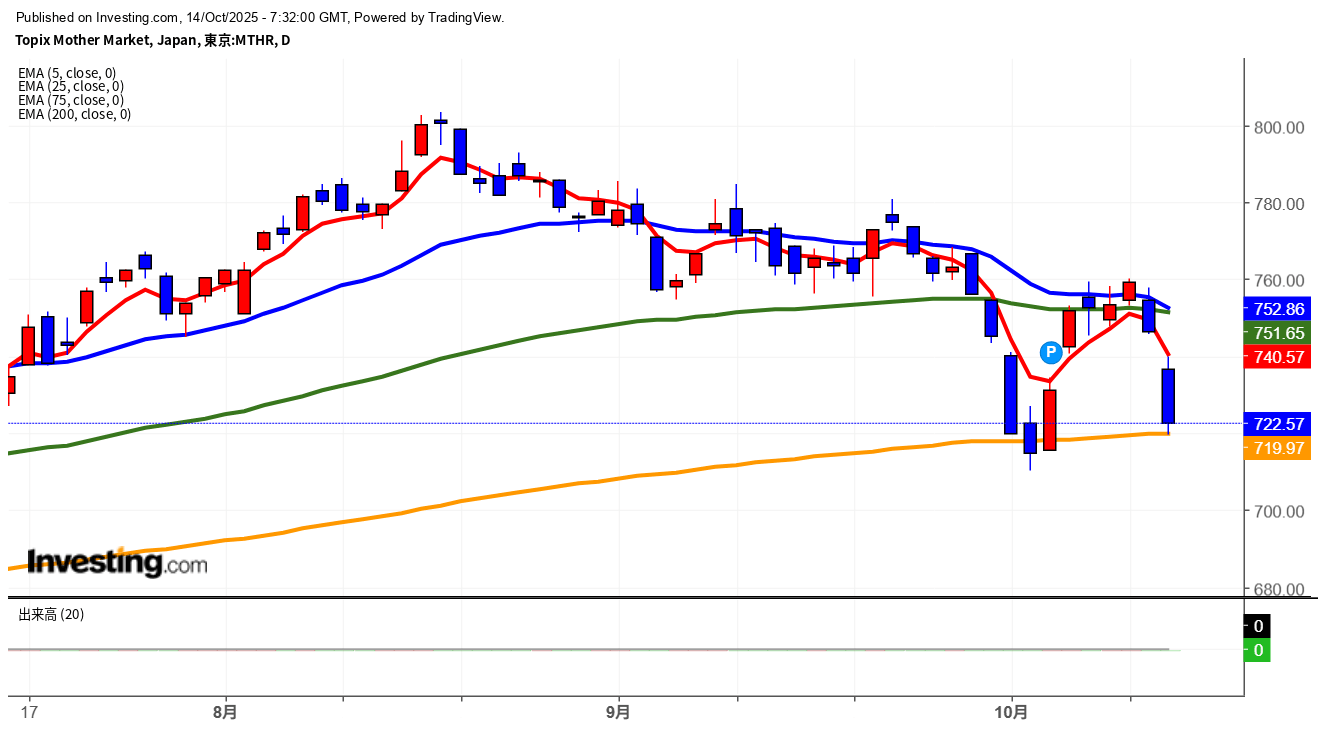Click the Investing.com logo watermark
This screenshot has height=729, width=1318.
tap(117, 563)
